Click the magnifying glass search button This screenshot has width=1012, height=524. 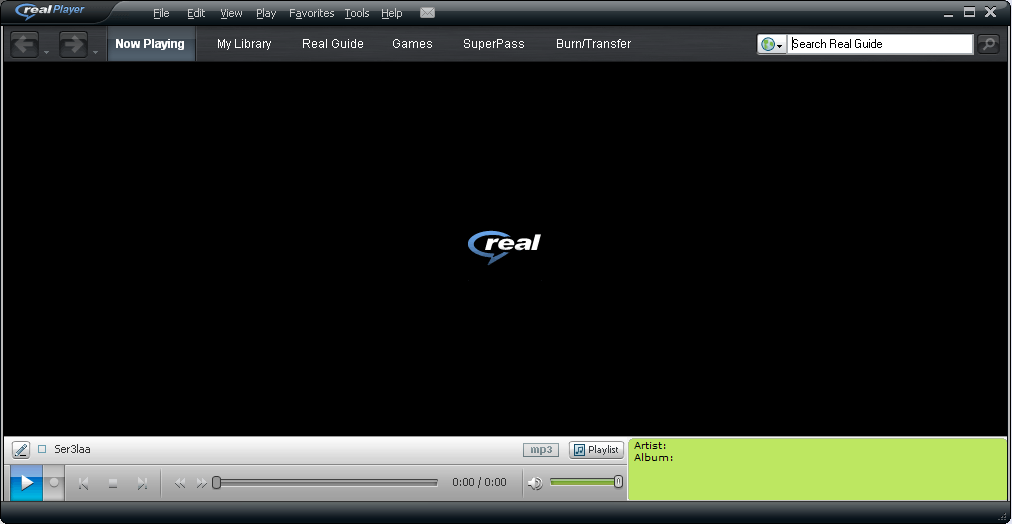click(988, 44)
